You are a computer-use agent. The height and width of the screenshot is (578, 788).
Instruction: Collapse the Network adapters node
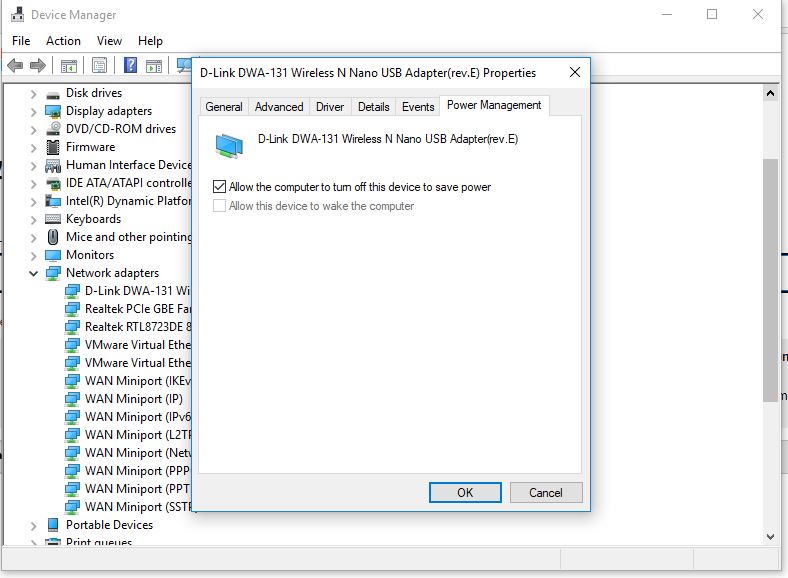(33, 273)
